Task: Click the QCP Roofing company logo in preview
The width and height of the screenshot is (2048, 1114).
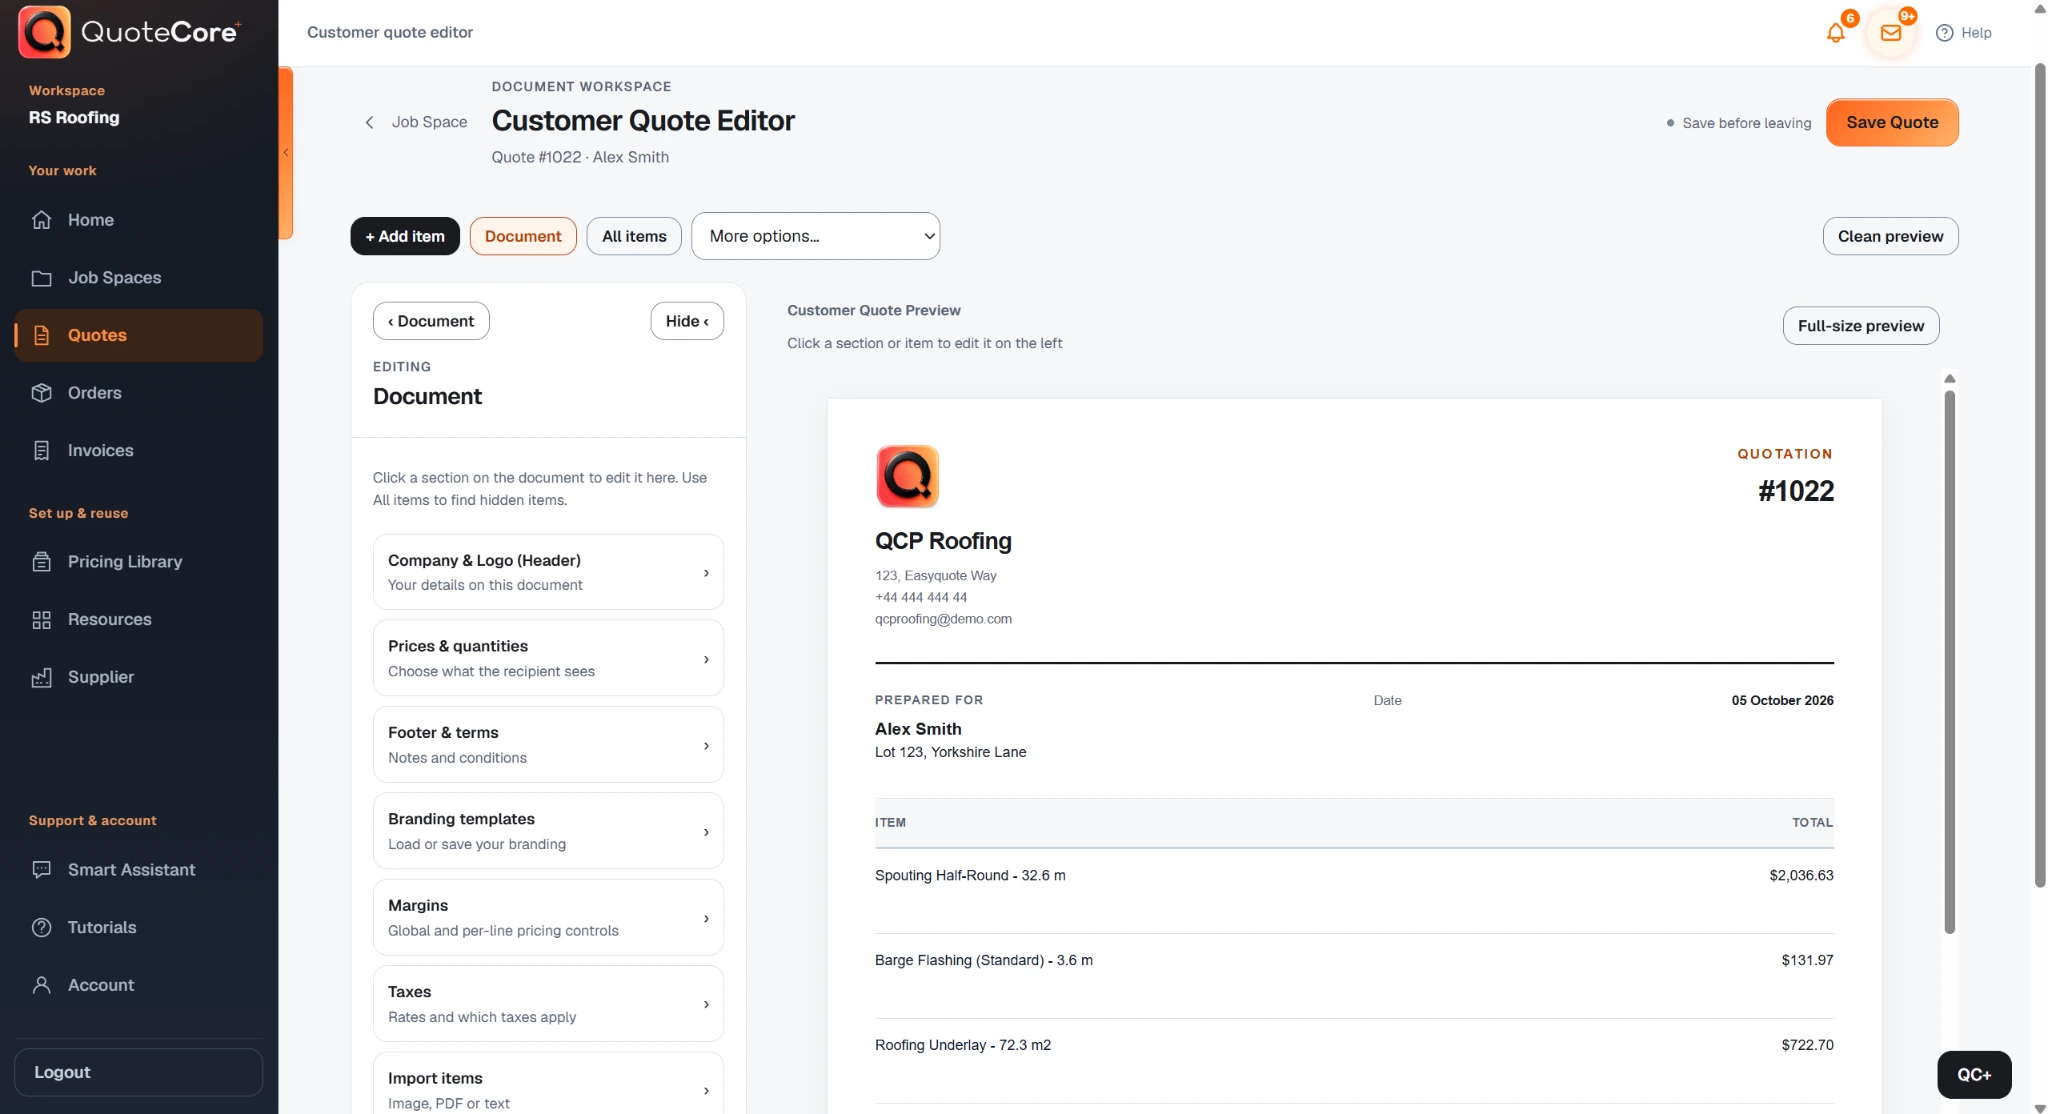Action: pyautogui.click(x=907, y=476)
